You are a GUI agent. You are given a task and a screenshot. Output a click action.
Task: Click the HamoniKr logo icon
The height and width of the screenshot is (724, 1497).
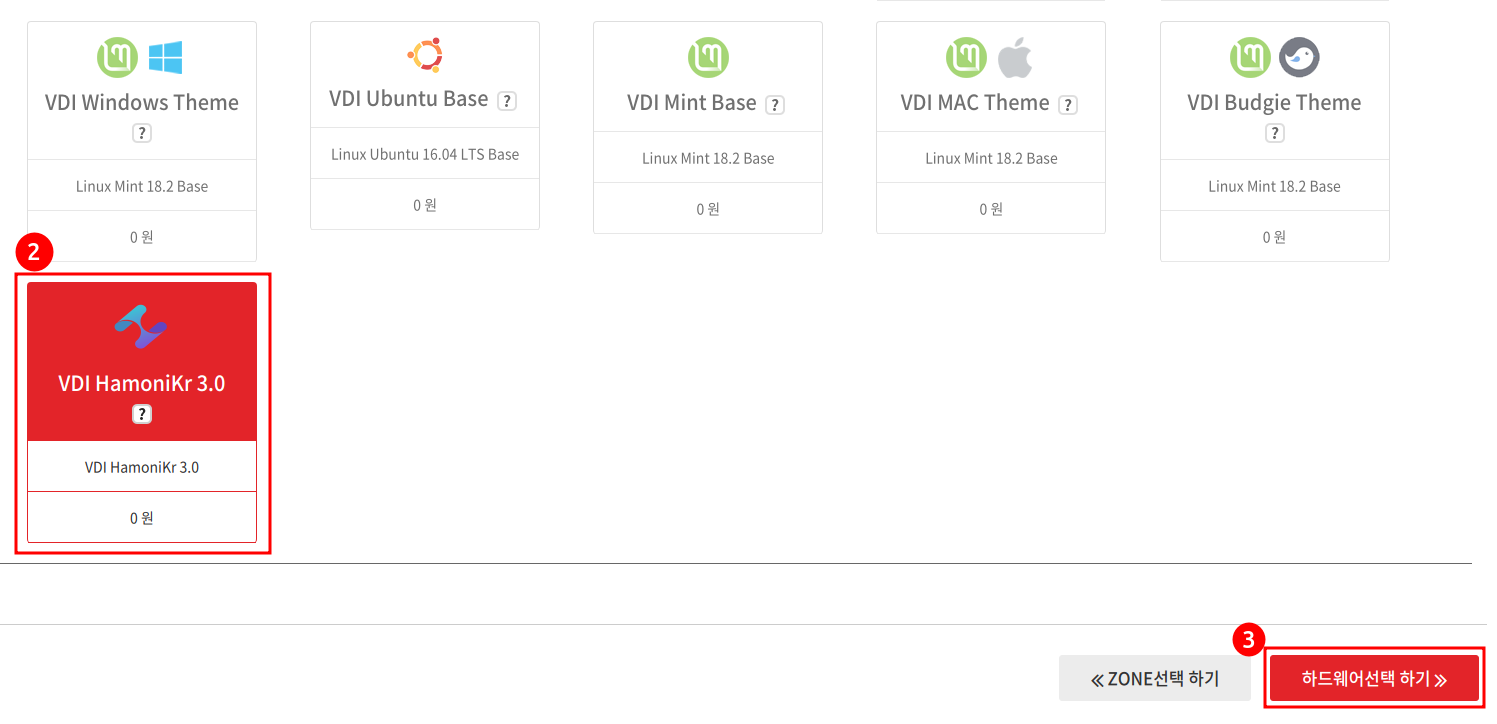141,327
